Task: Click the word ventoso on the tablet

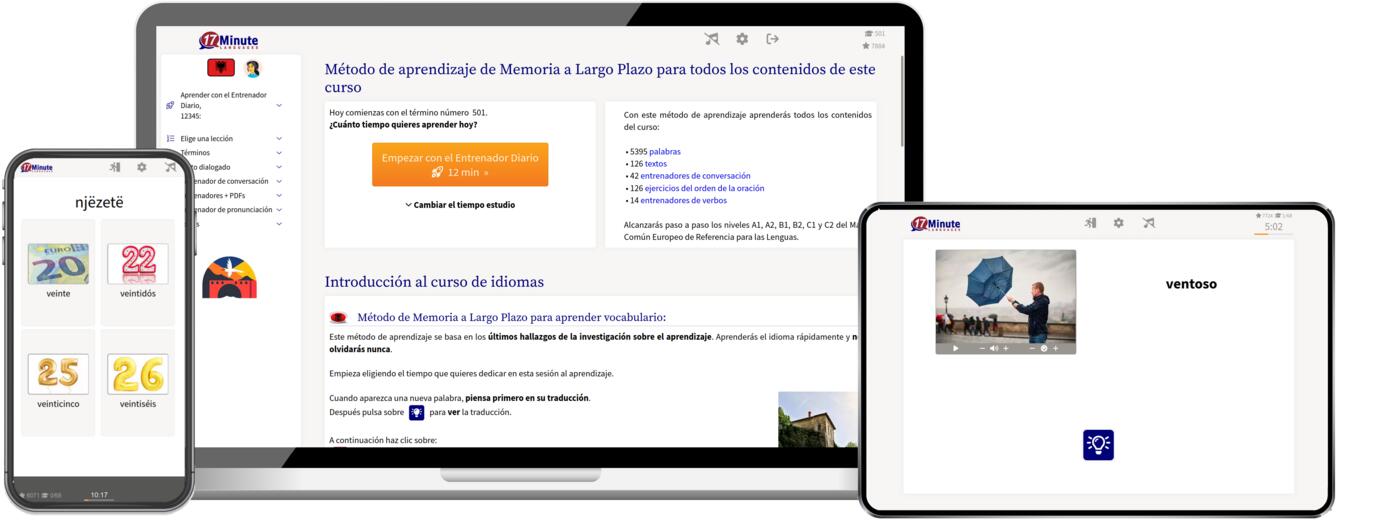Action: pos(1191,284)
